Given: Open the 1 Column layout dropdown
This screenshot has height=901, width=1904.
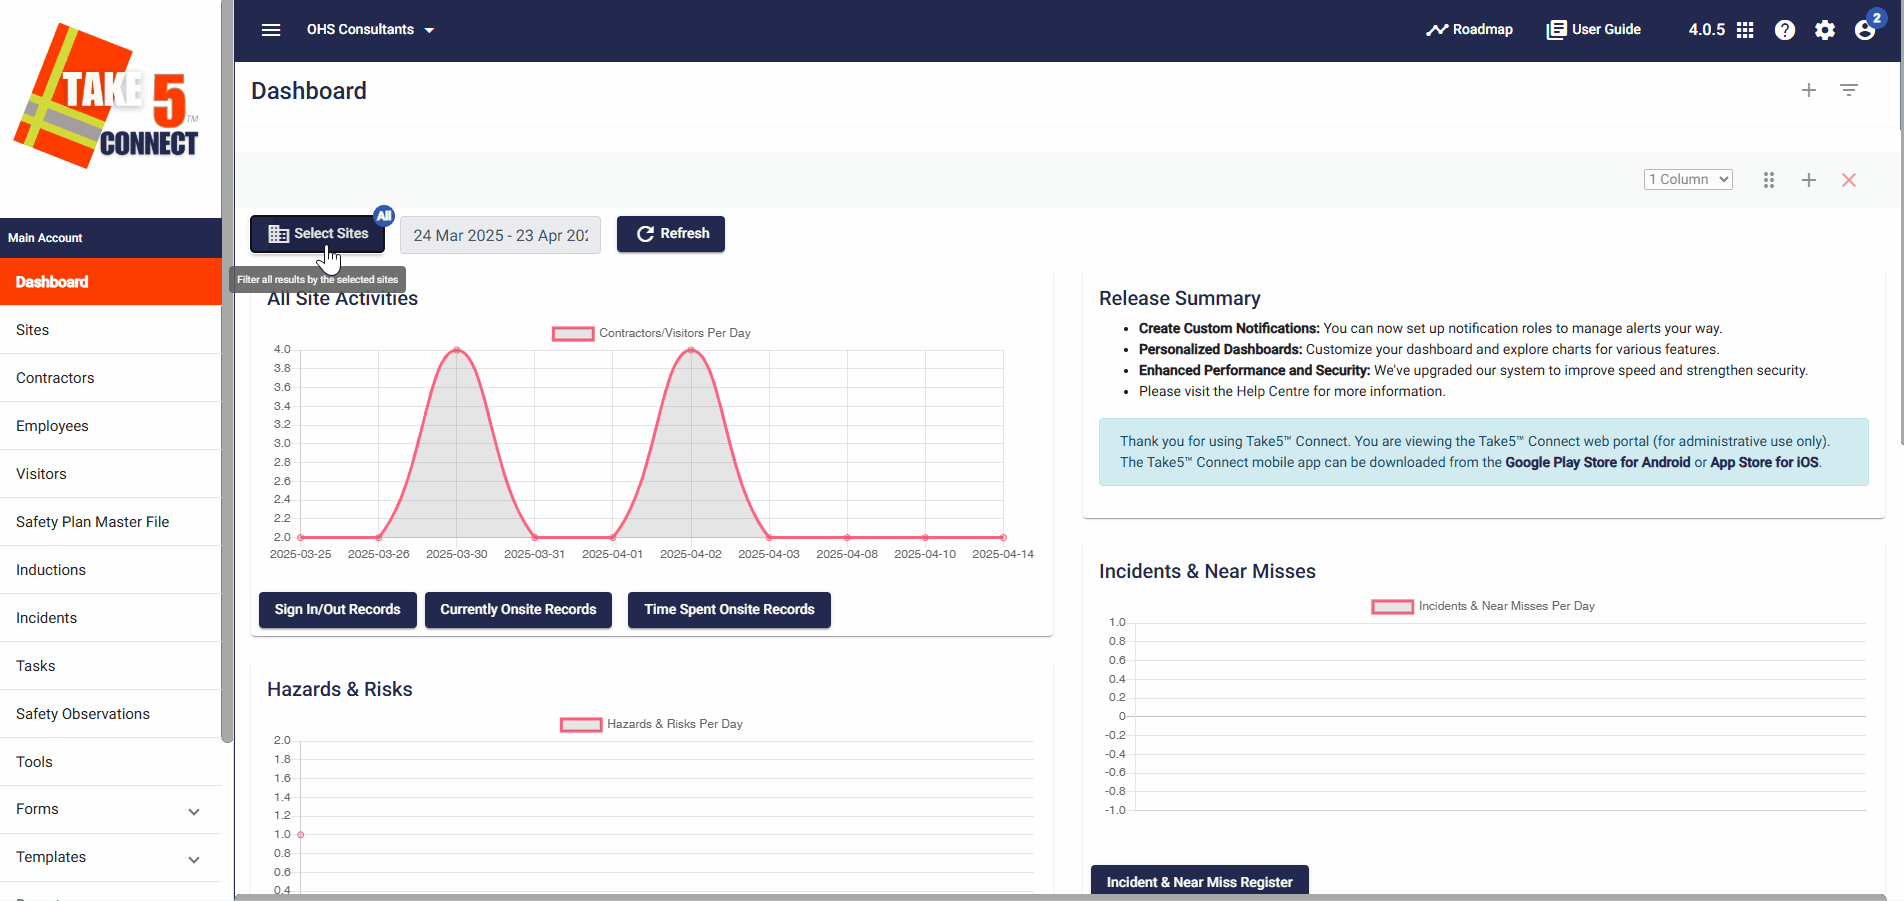Looking at the screenshot, I should click(x=1688, y=179).
